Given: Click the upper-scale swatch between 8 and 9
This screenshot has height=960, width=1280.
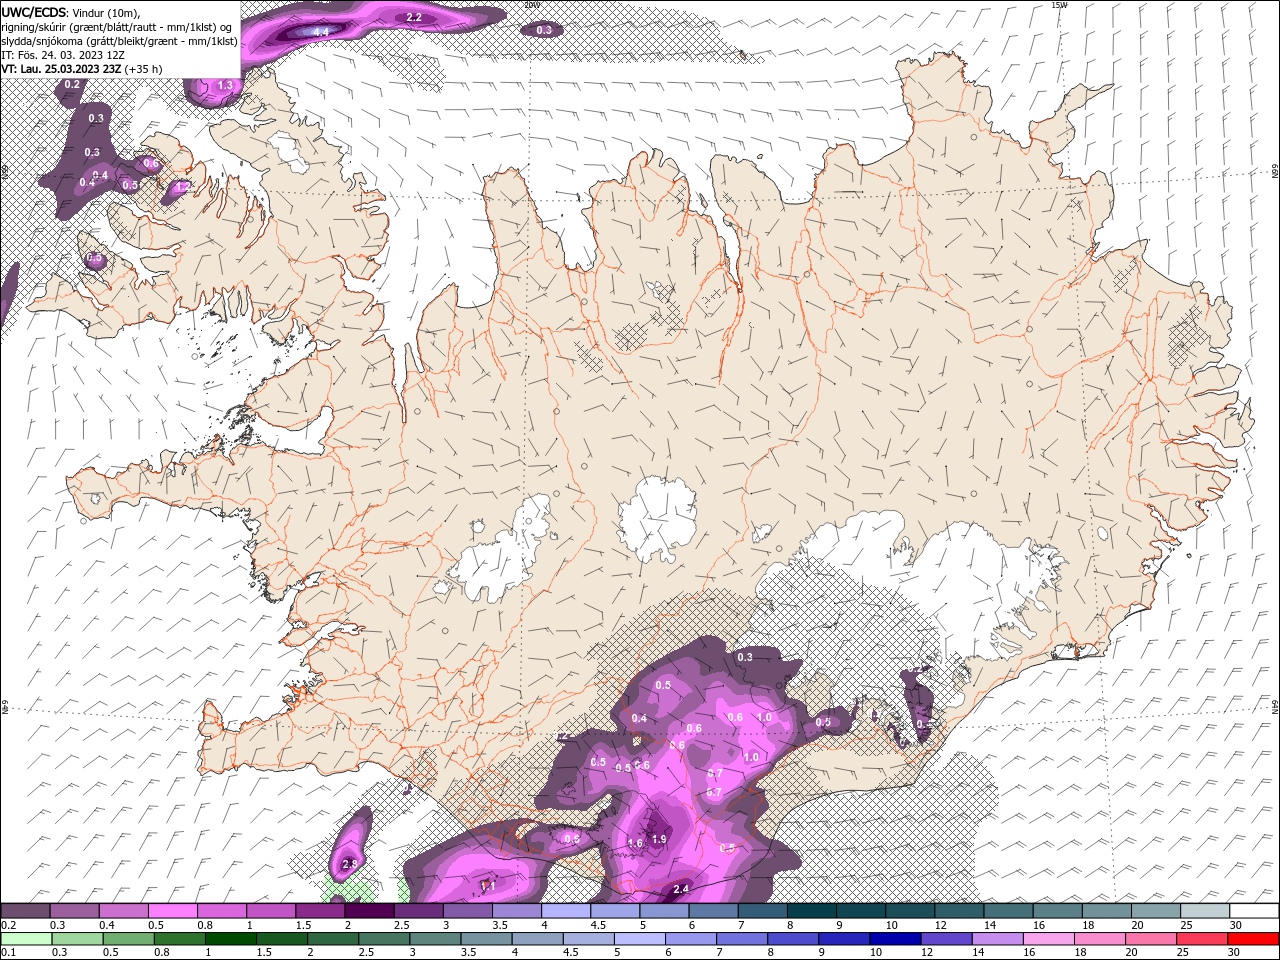Looking at the screenshot, I should pos(812,911).
